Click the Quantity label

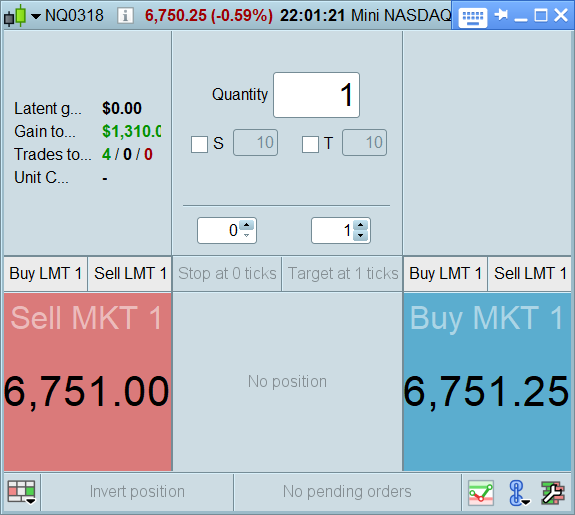tap(240, 95)
